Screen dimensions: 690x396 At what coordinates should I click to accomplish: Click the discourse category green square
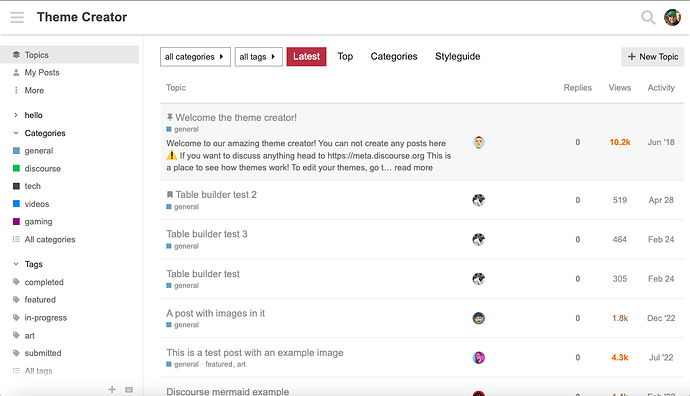tap(16, 169)
